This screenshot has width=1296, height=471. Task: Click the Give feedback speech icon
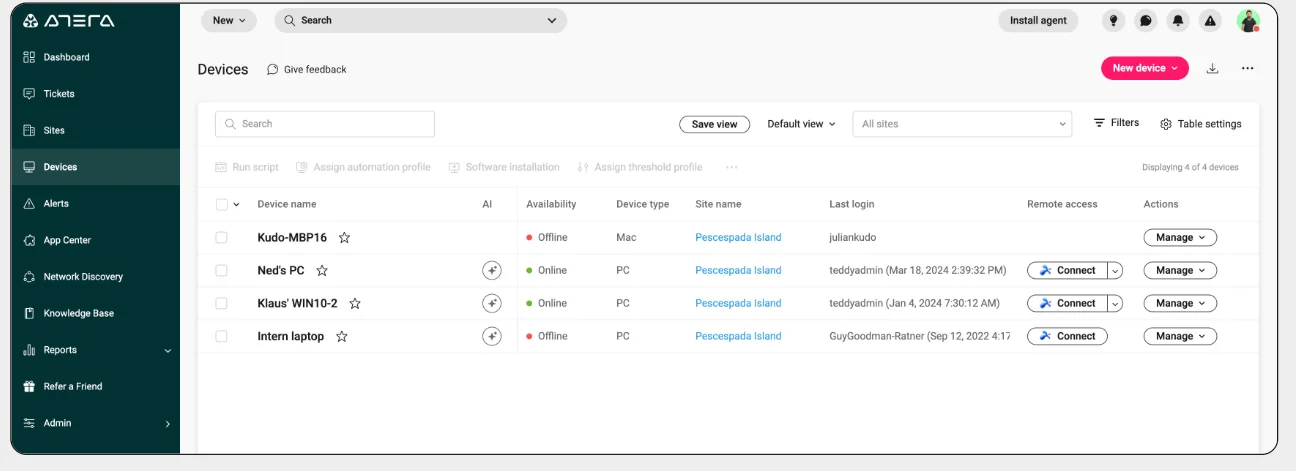[x=273, y=69]
